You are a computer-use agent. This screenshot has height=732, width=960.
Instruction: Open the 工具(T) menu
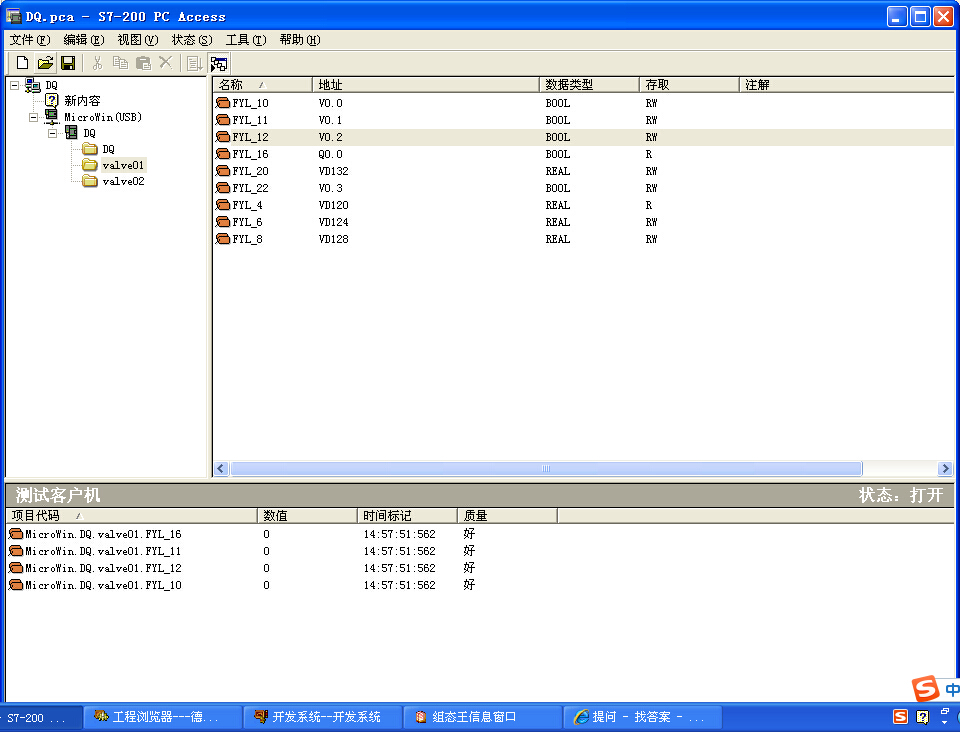[x=246, y=40]
